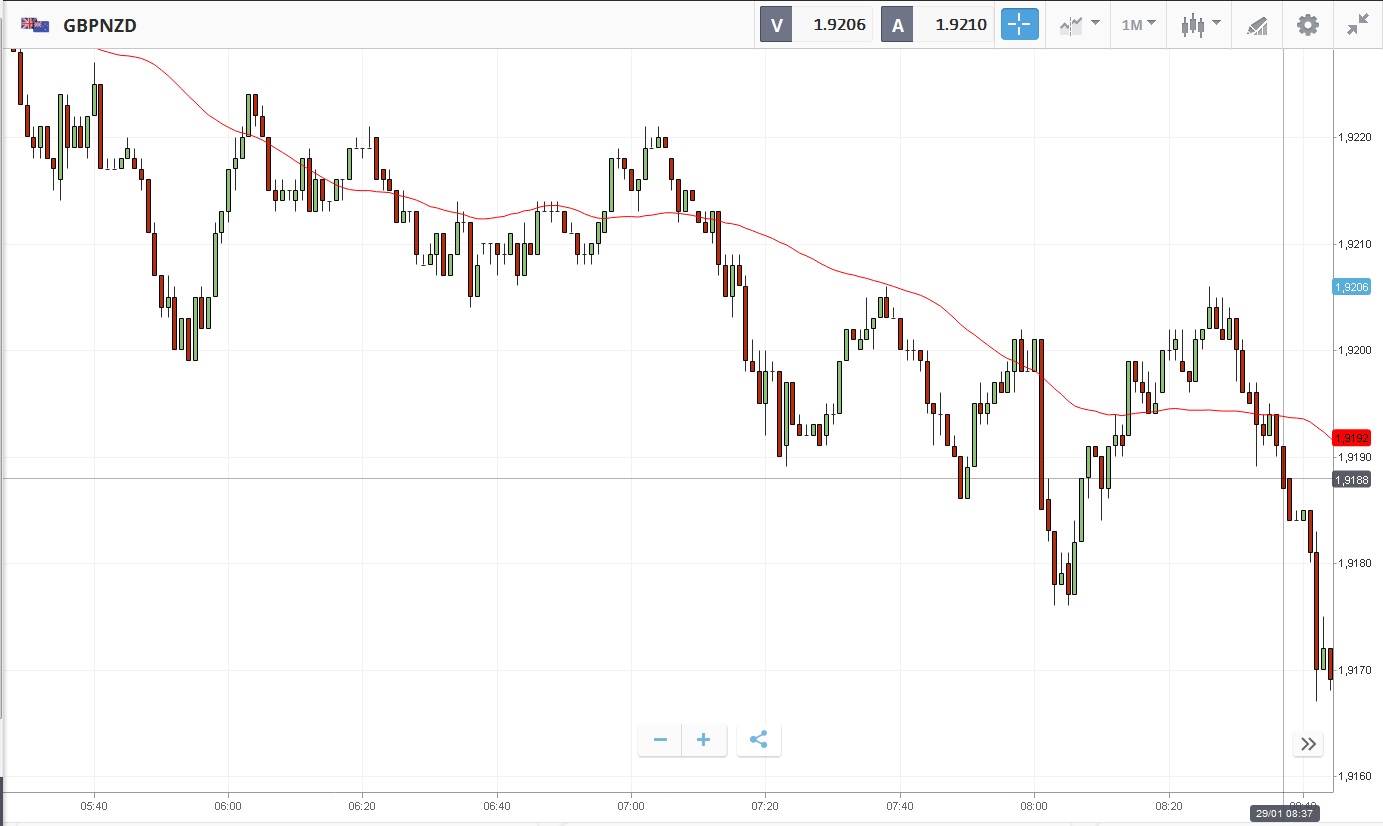The width and height of the screenshot is (1383, 826).
Task: Click the collapse chart arrows icon
Action: 1357,25
